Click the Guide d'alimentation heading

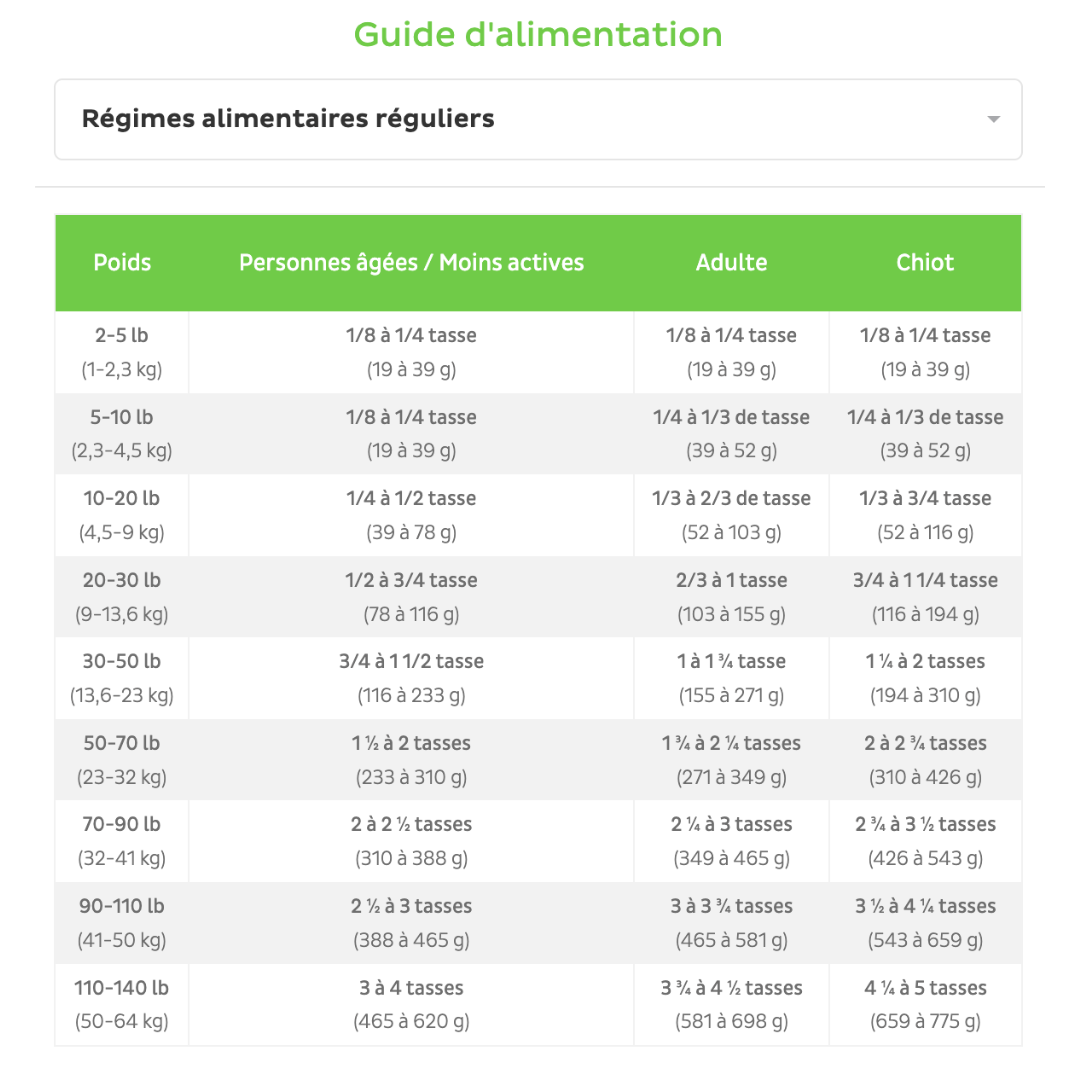coord(538,34)
